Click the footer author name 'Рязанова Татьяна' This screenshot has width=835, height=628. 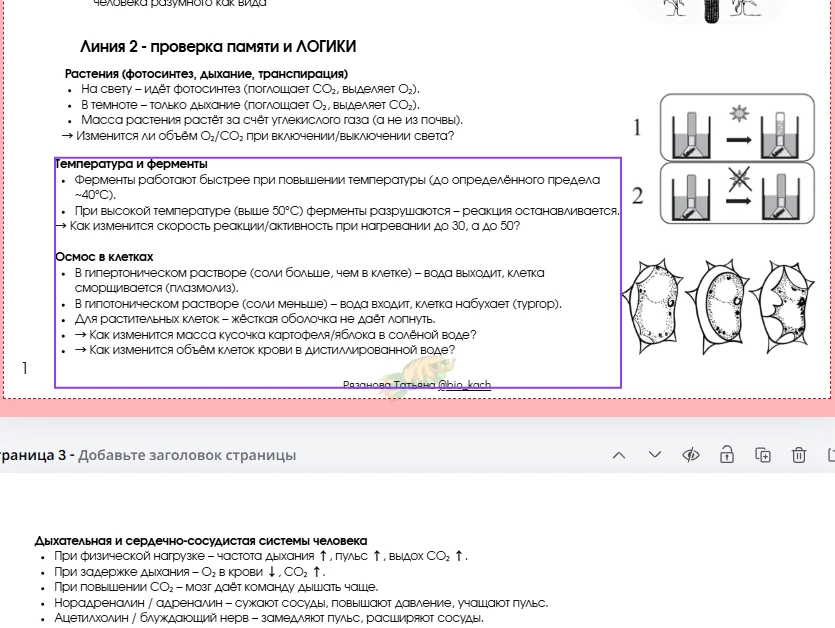[x=389, y=385]
